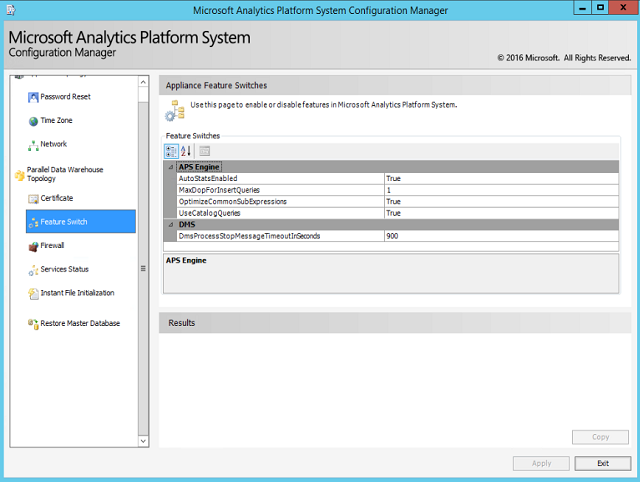640x482 pixels.
Task: Click the Exit button
Action: click(x=602, y=463)
